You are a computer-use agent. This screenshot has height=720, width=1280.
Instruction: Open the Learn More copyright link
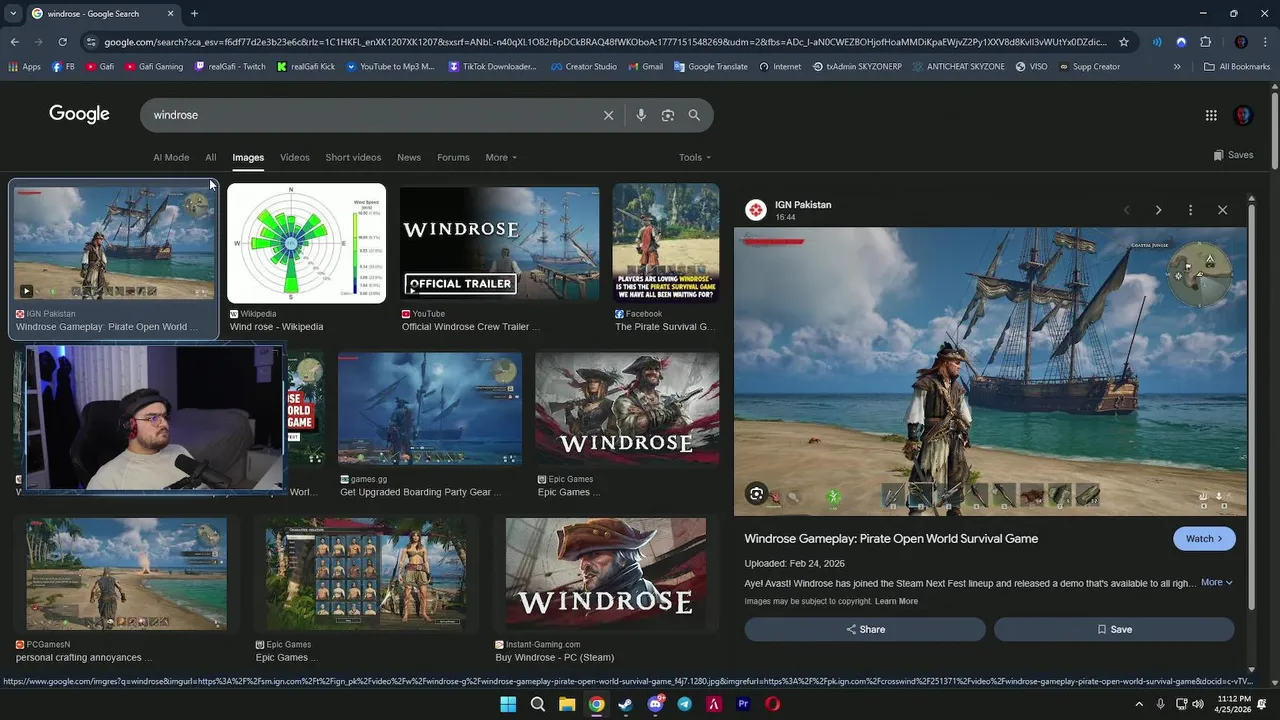[896, 601]
